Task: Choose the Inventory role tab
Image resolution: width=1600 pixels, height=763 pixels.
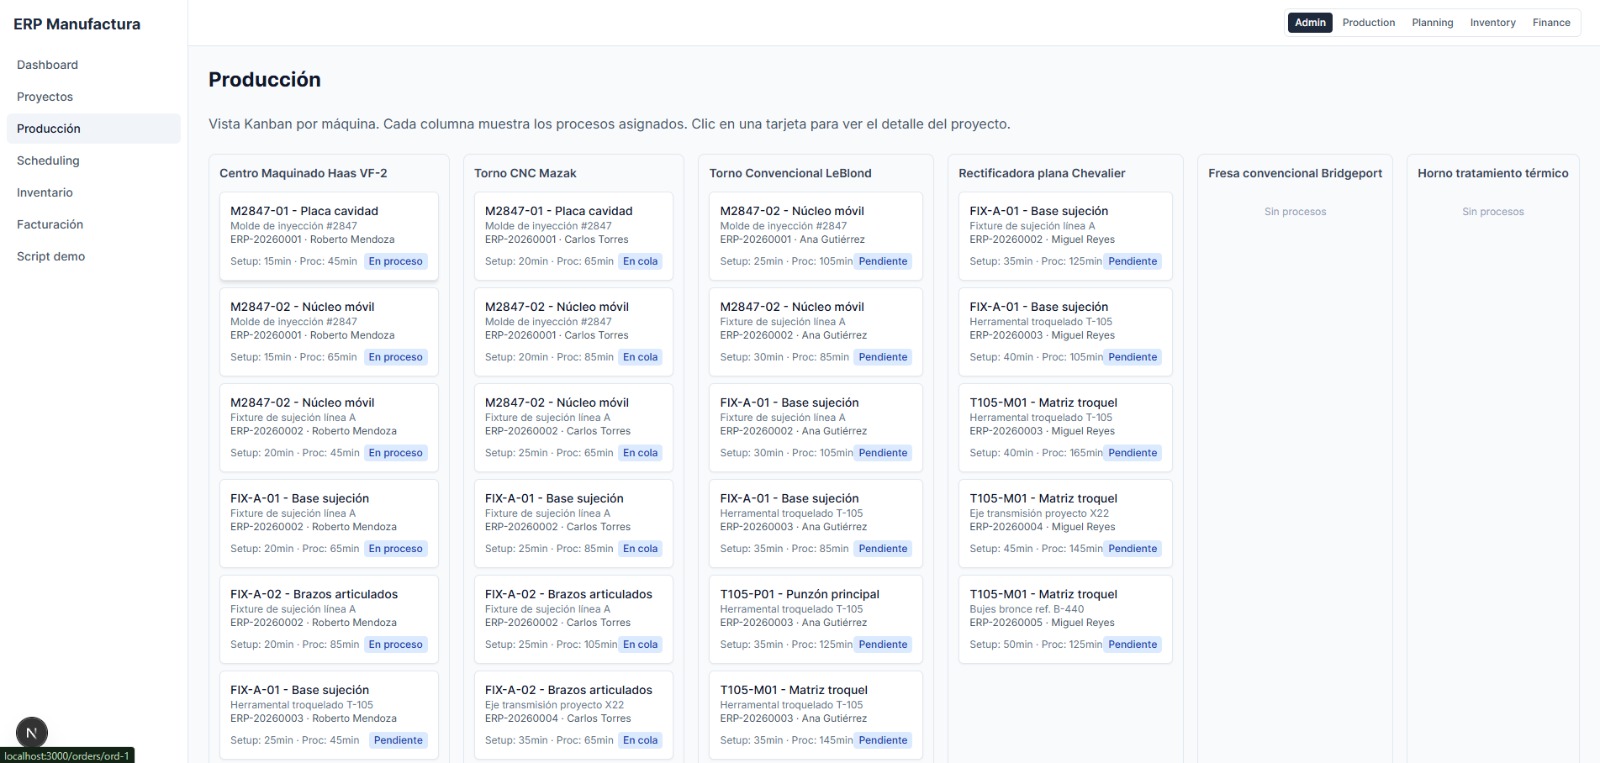Action: tap(1492, 23)
